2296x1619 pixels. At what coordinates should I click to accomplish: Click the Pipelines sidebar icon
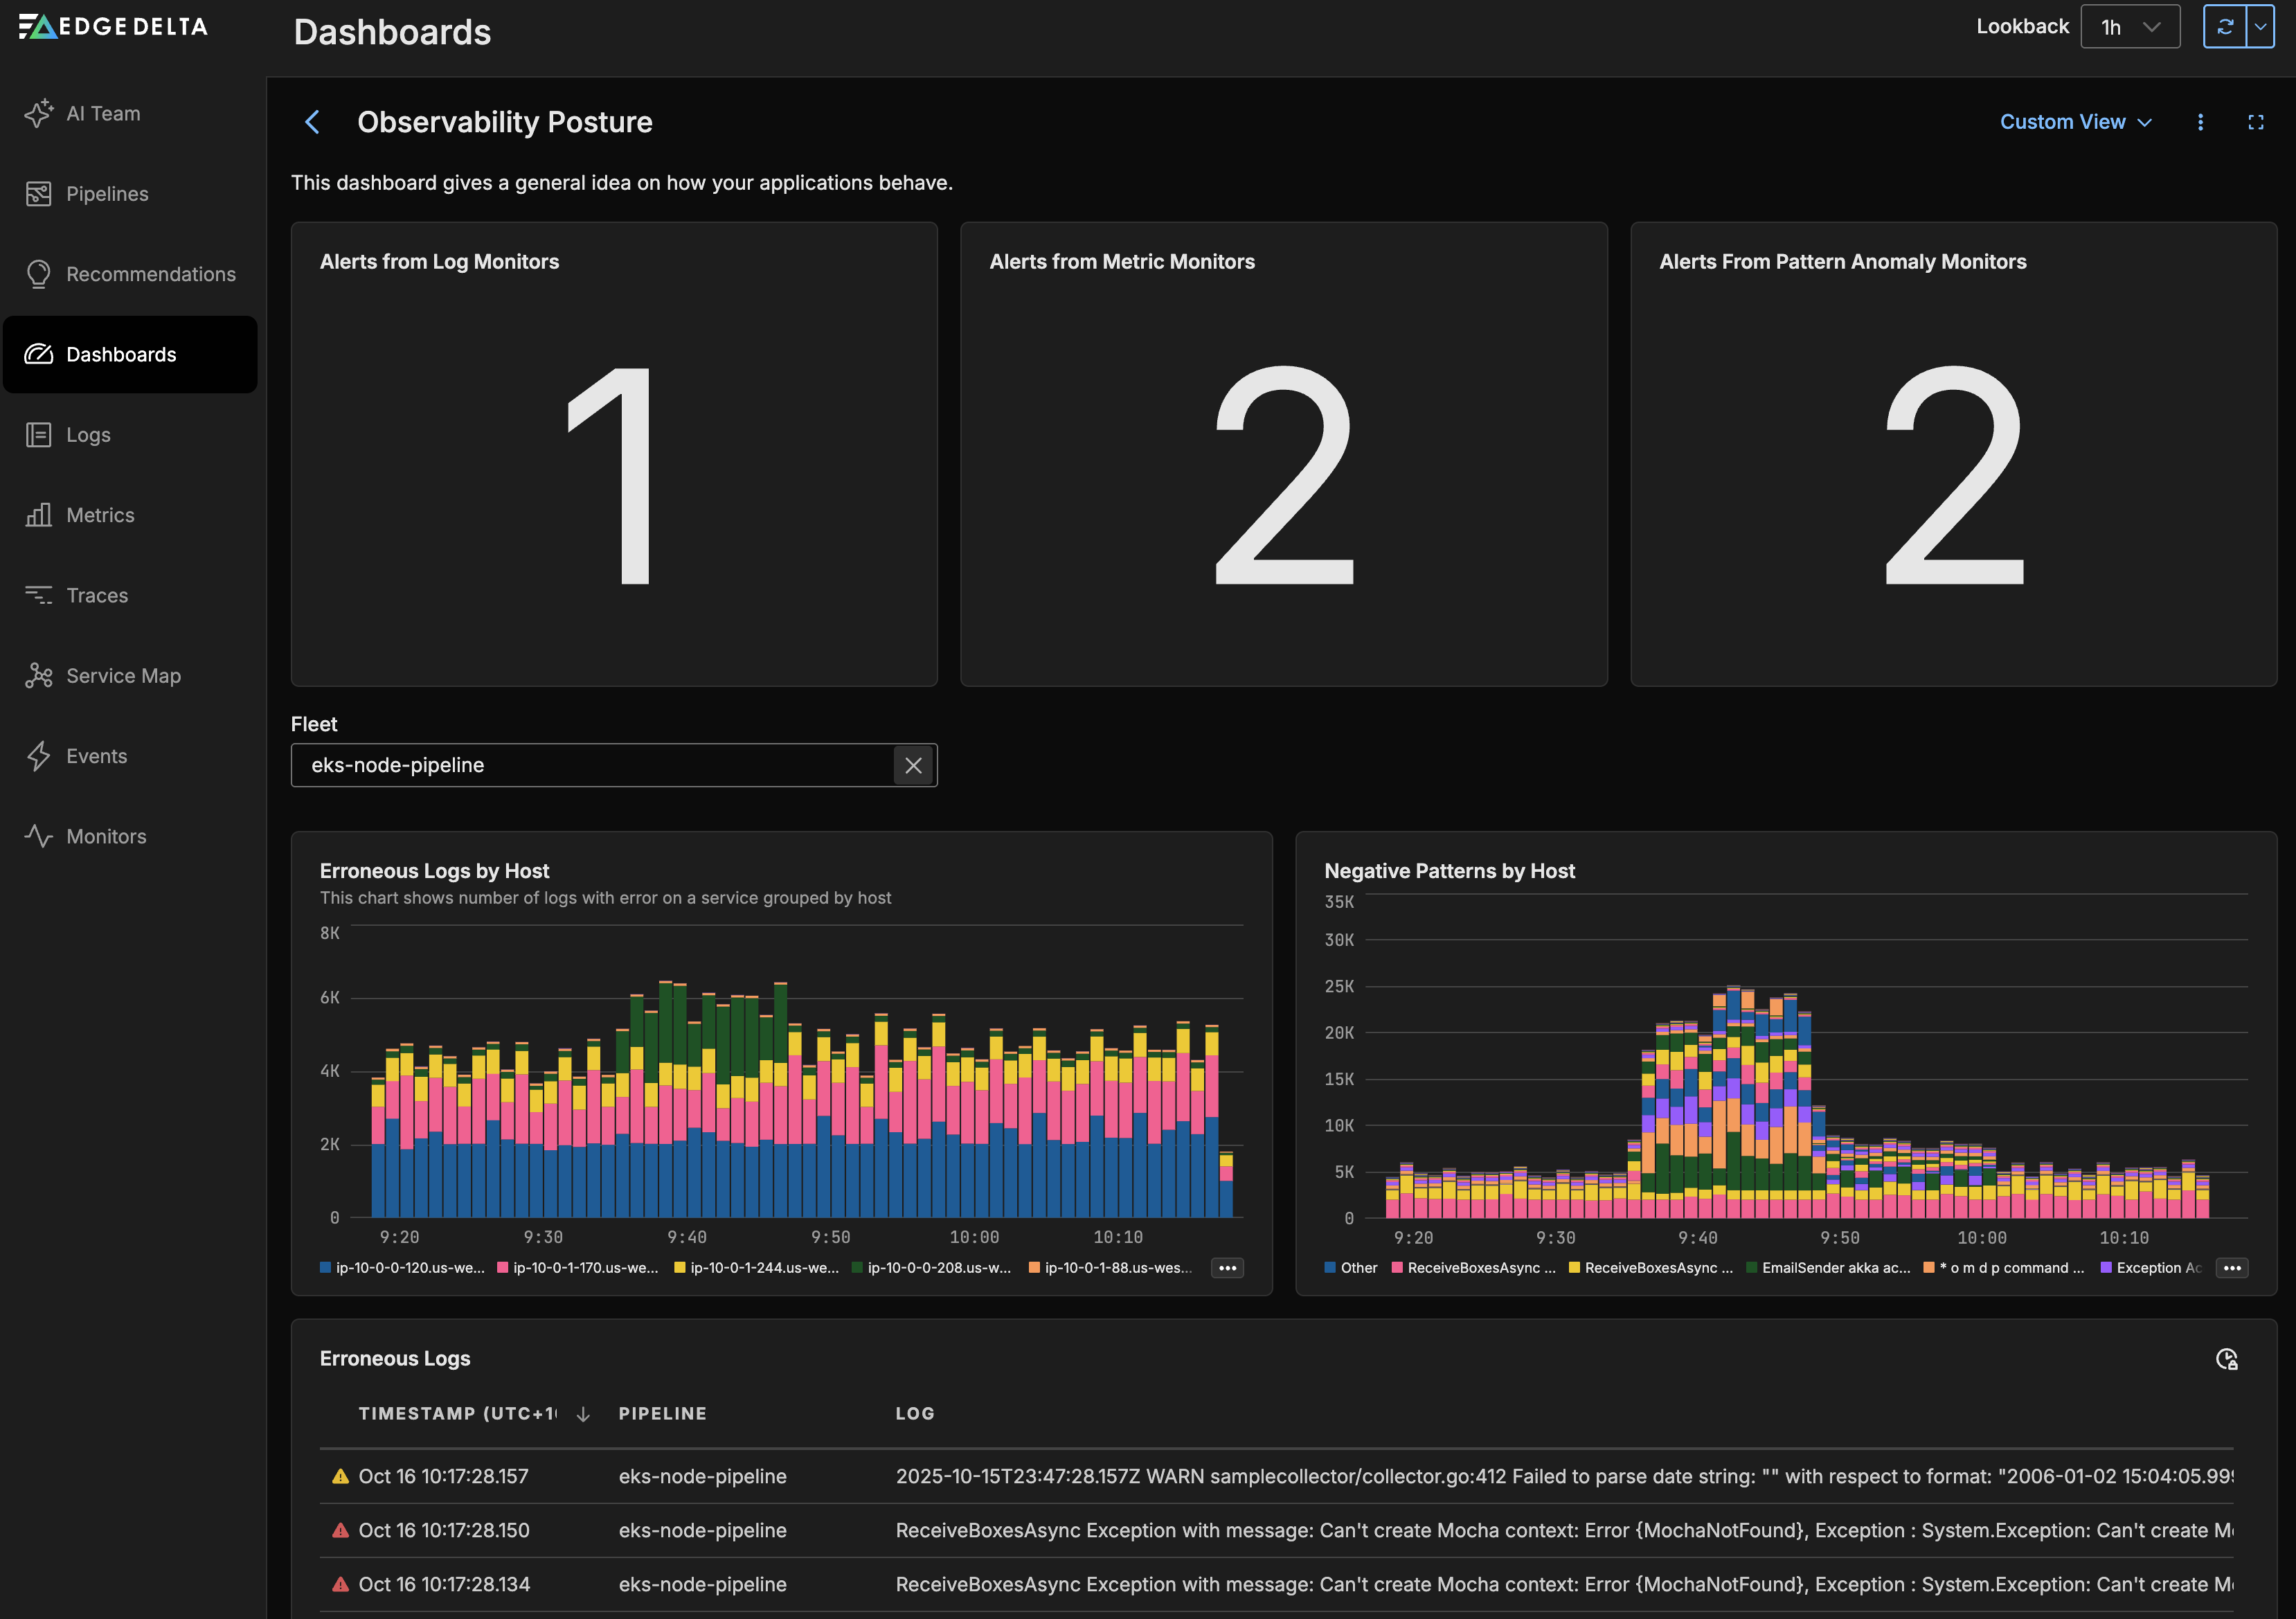pyautogui.click(x=38, y=194)
